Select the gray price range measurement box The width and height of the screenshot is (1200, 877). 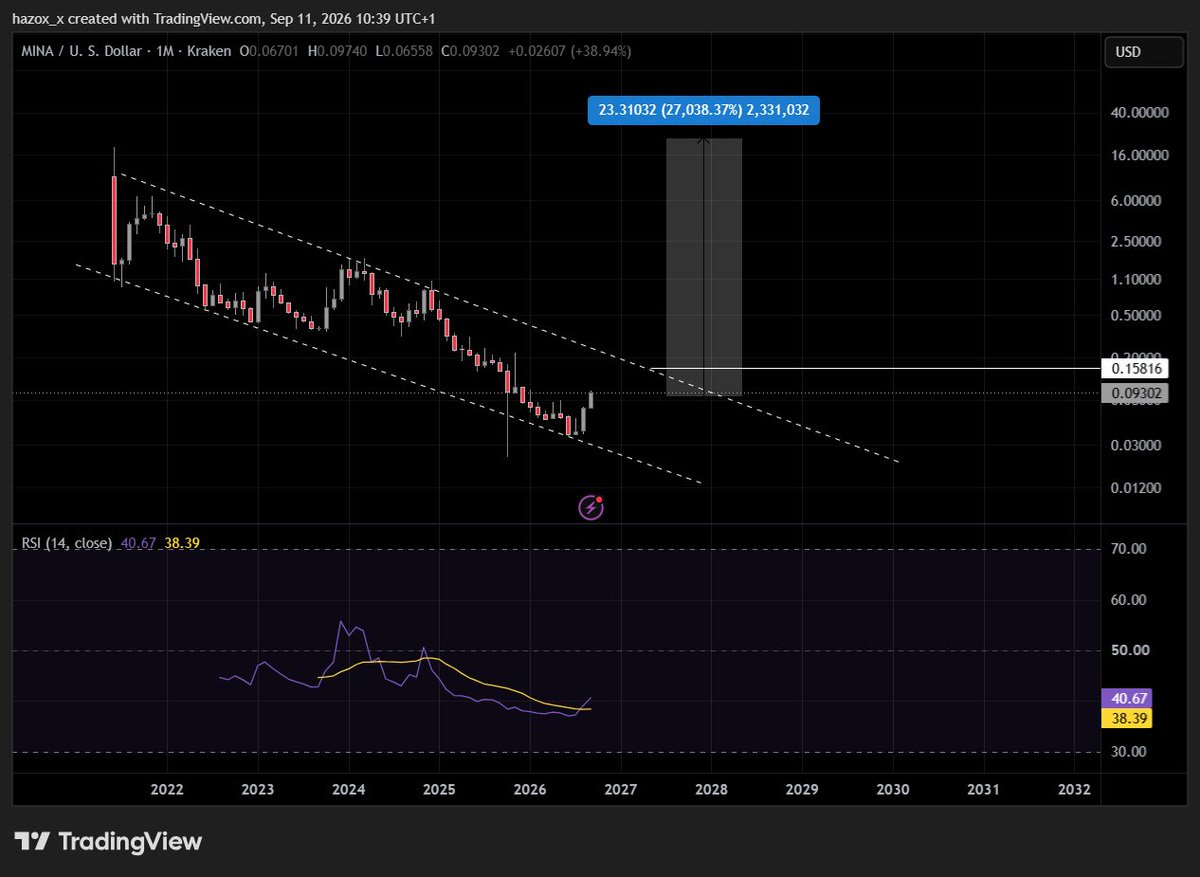click(704, 267)
